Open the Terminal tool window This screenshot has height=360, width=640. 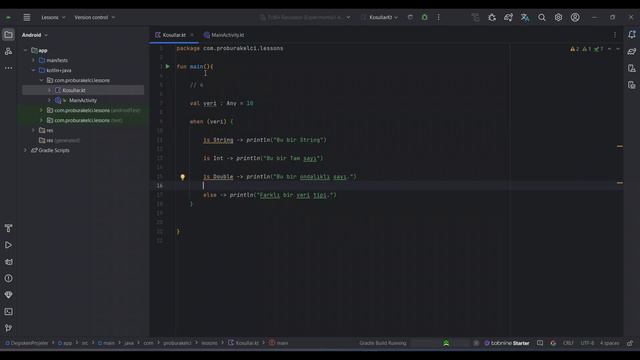pyautogui.click(x=8, y=311)
